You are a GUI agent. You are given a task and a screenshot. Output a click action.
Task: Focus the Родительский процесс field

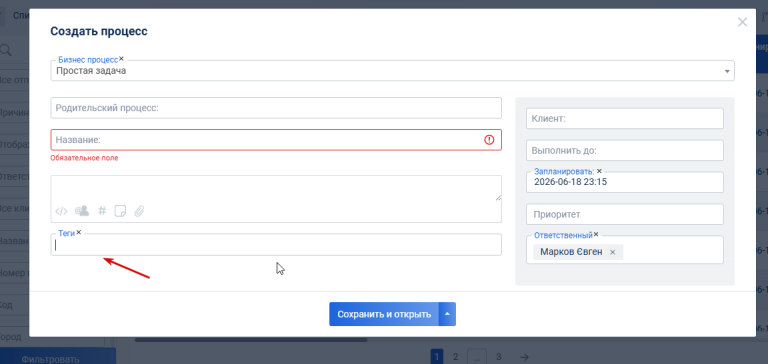point(276,108)
